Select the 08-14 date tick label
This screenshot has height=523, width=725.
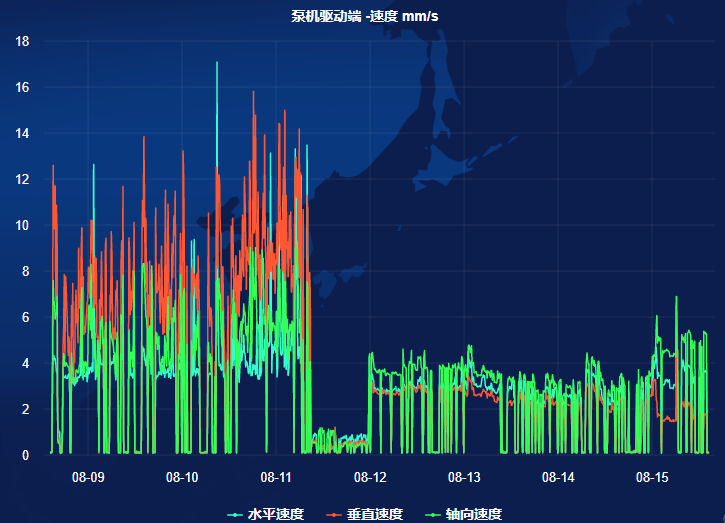pos(558,478)
